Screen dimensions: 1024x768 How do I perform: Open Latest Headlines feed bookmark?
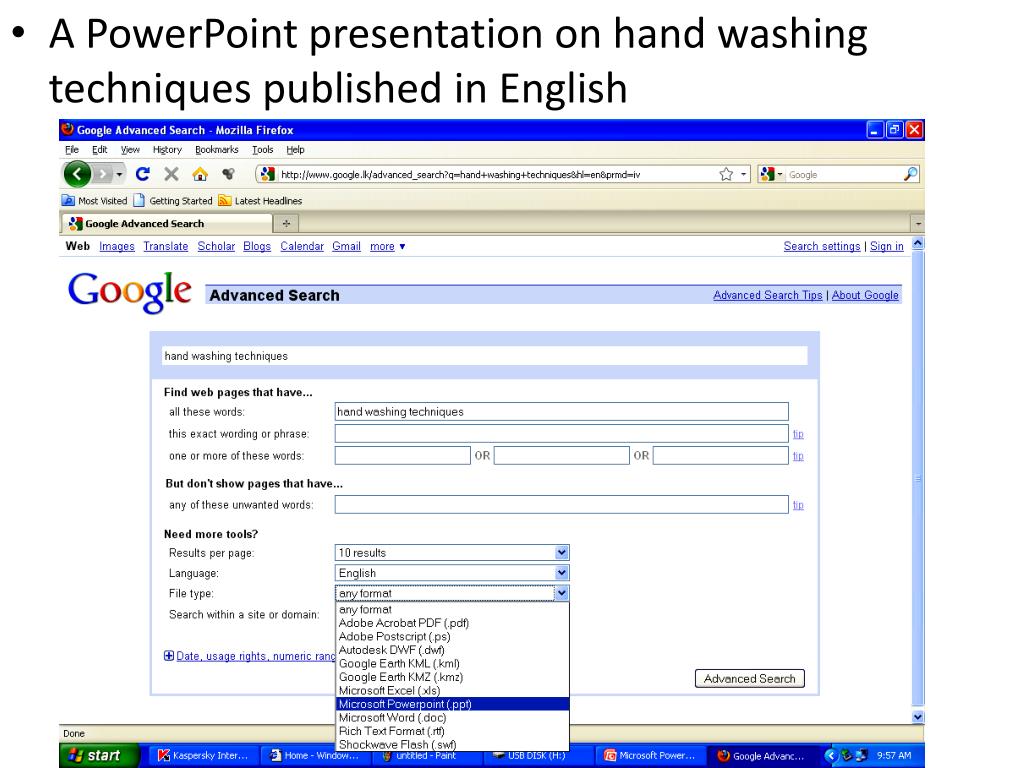click(x=261, y=200)
